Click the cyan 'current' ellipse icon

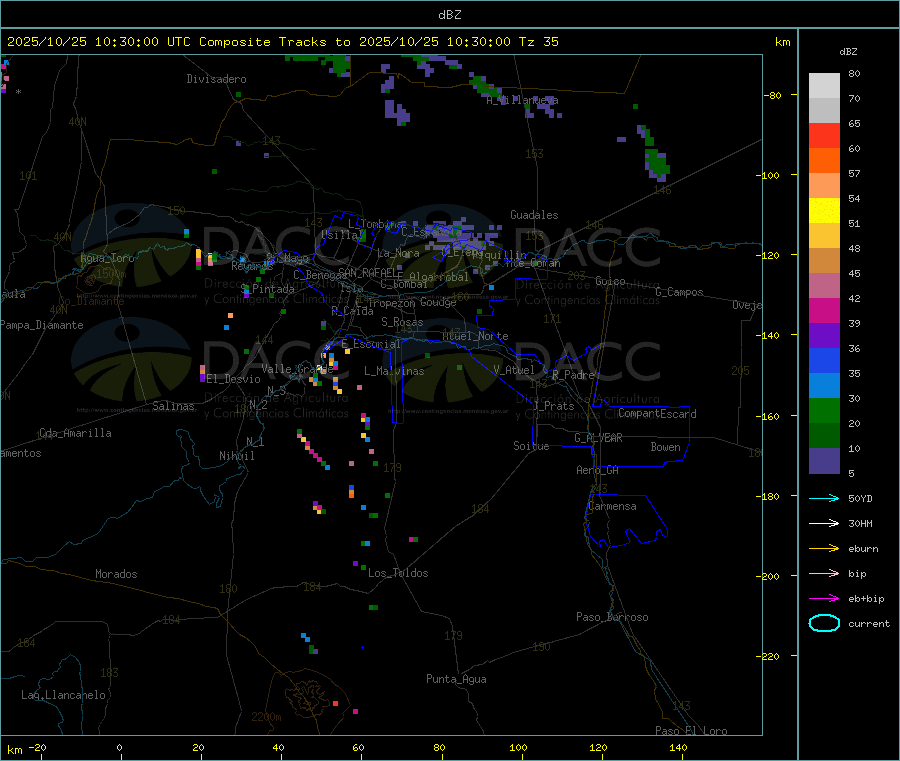point(824,623)
